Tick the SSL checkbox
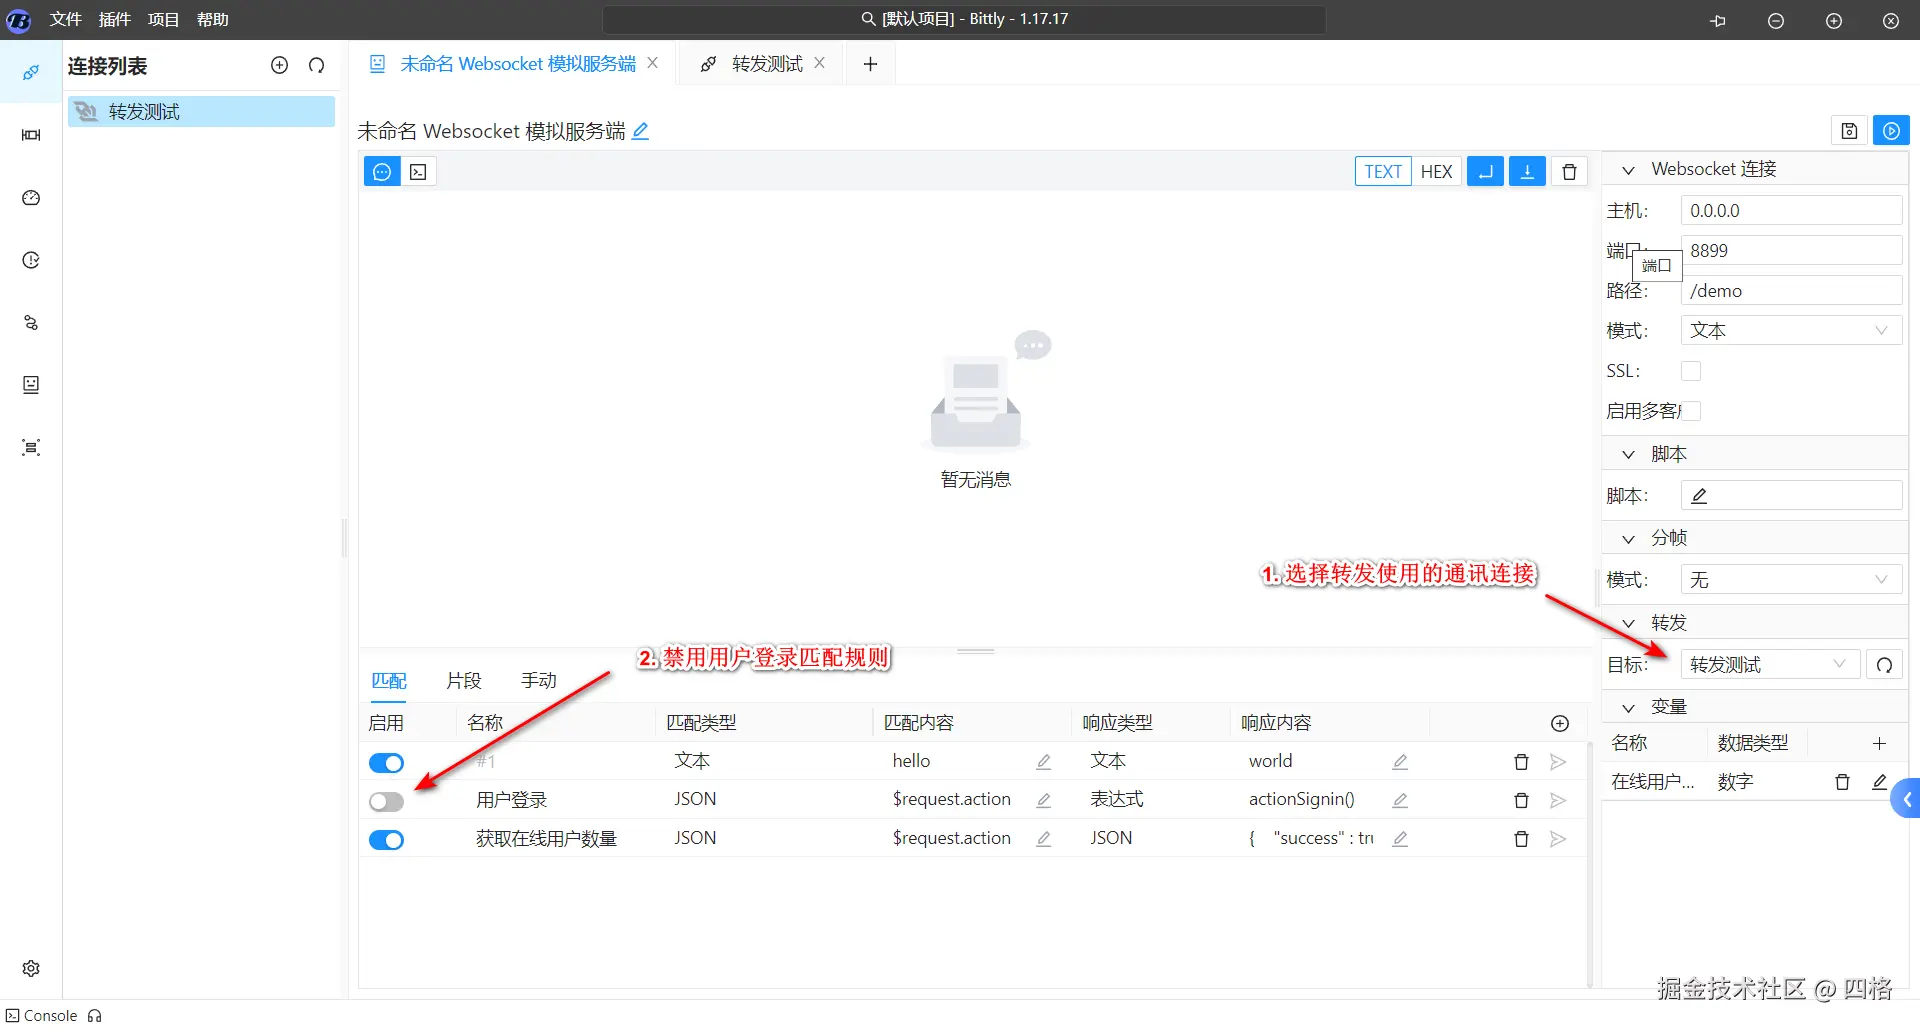The image size is (1920, 1030). (x=1691, y=371)
